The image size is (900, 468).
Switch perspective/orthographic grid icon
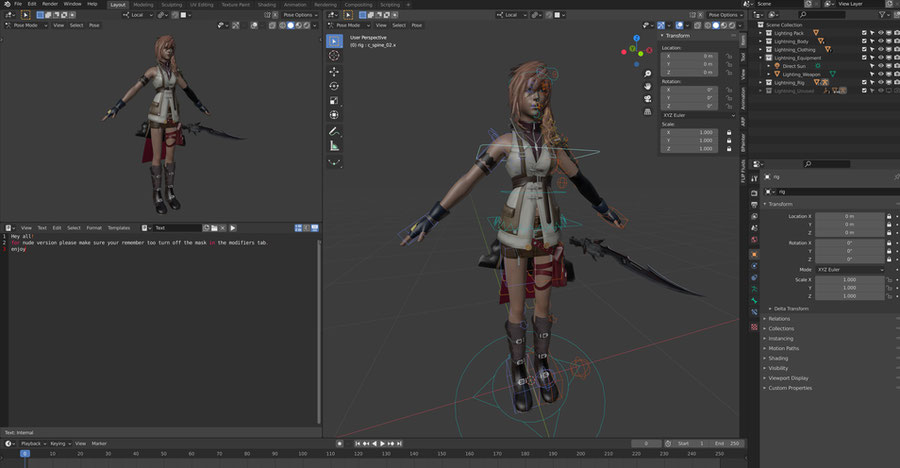[x=647, y=111]
